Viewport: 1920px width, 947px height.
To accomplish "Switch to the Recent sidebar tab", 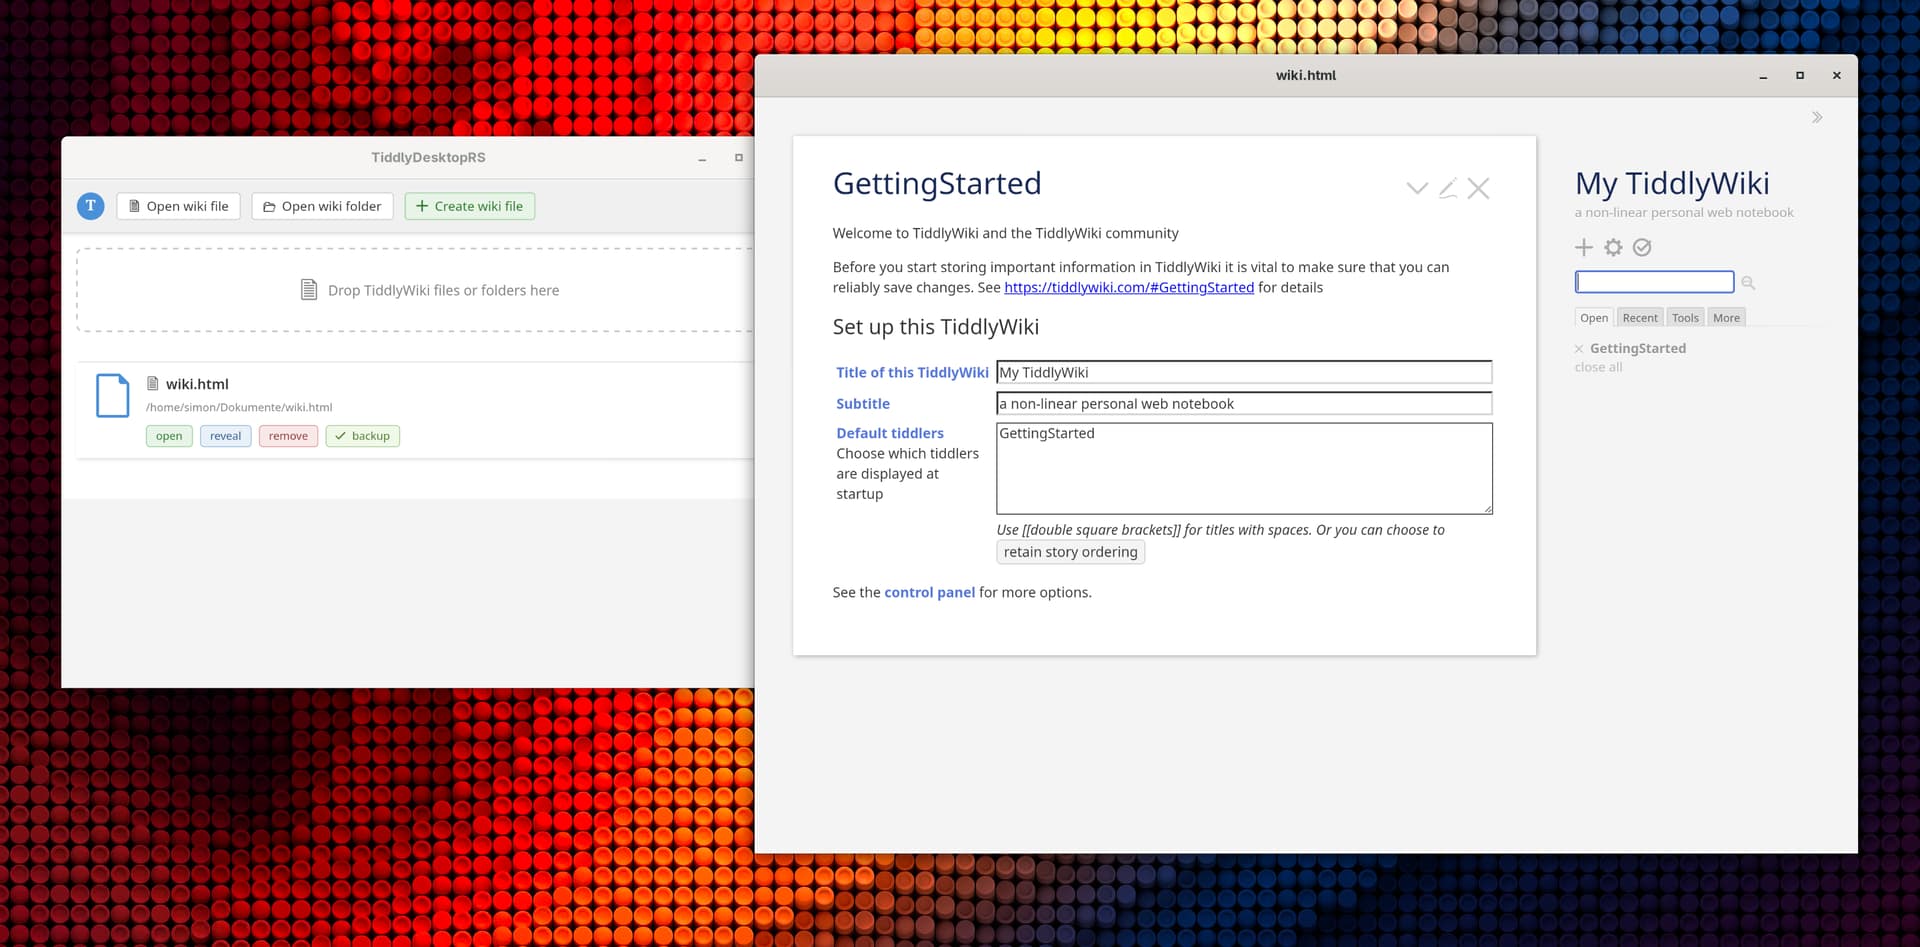I will coord(1640,318).
